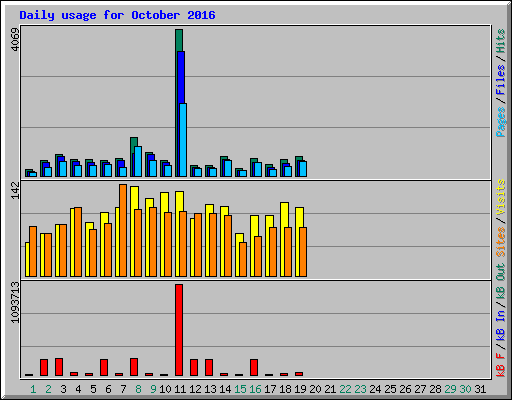Screen dimensions: 512x400
Task: Click day 15 on the x-axis
Action: click(240, 389)
